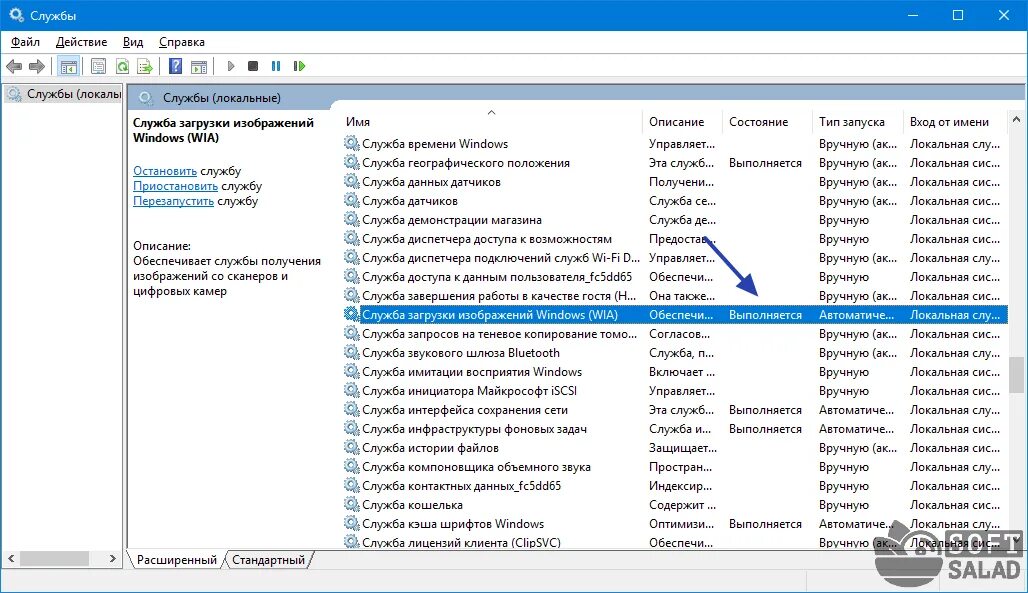Viewport: 1028px width, 593px height.
Task: Click the vertical scrollbar thumb of services list
Action: pyautogui.click(x=1016, y=375)
